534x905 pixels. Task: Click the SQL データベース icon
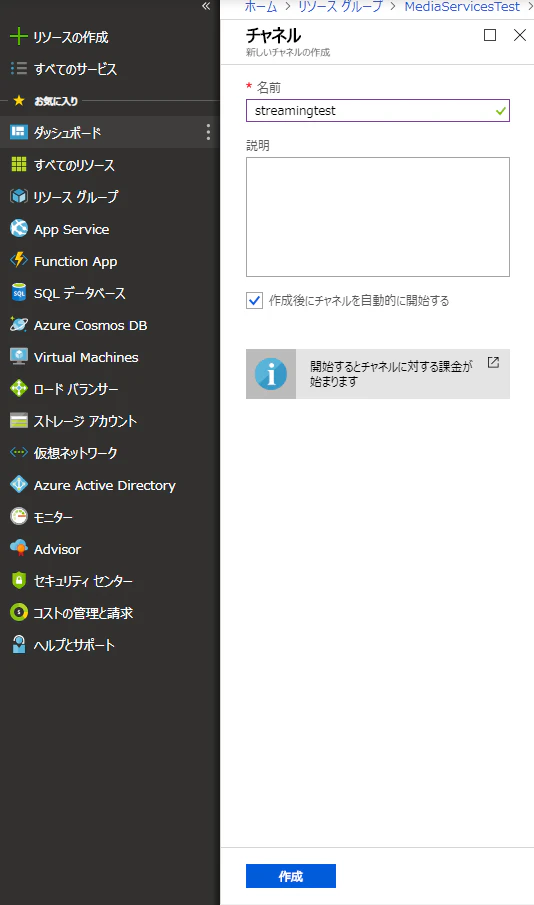18,293
